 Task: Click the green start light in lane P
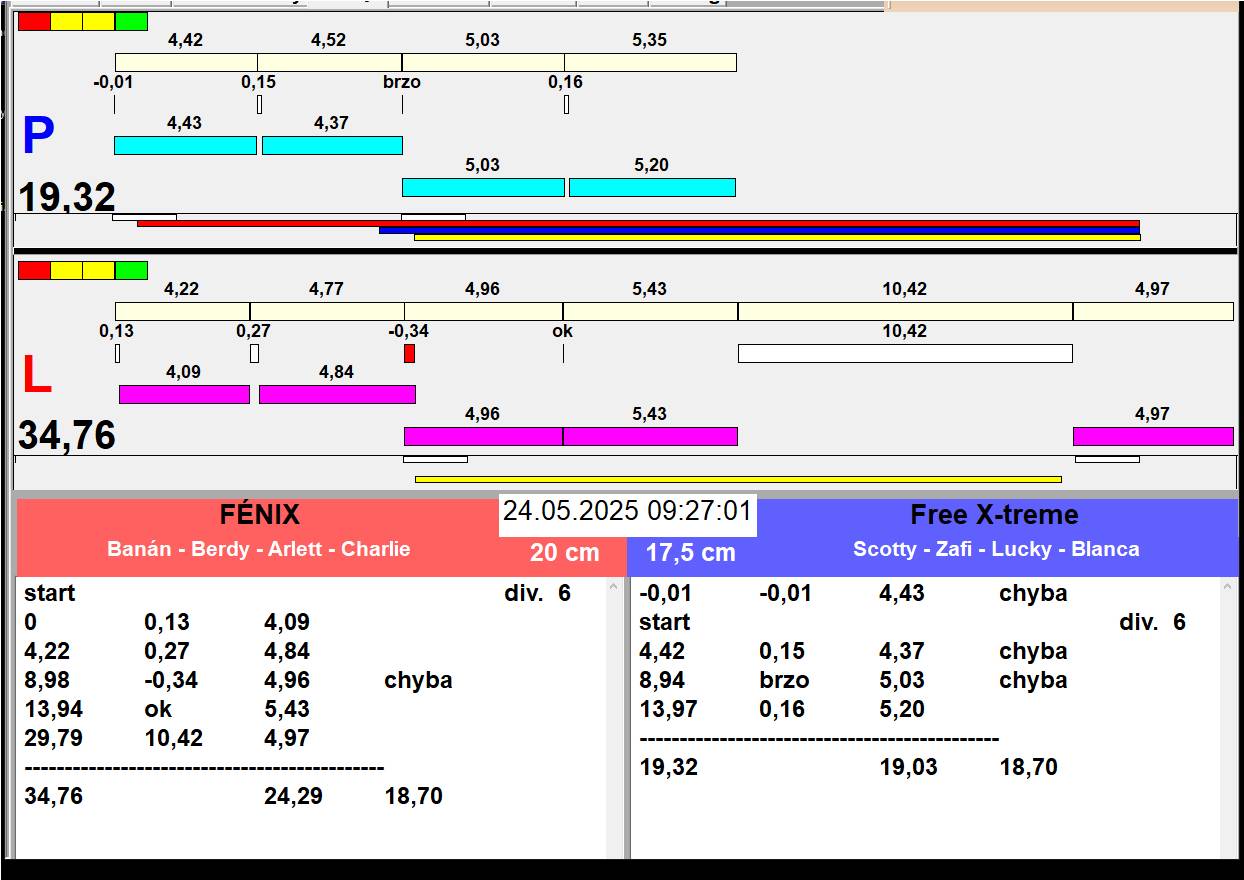131,21
